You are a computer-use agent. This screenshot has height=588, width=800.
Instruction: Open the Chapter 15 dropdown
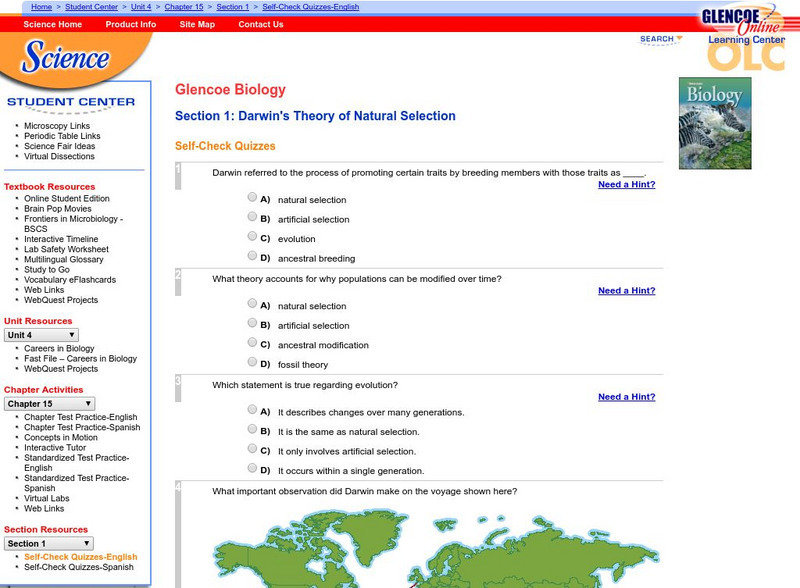(49, 404)
